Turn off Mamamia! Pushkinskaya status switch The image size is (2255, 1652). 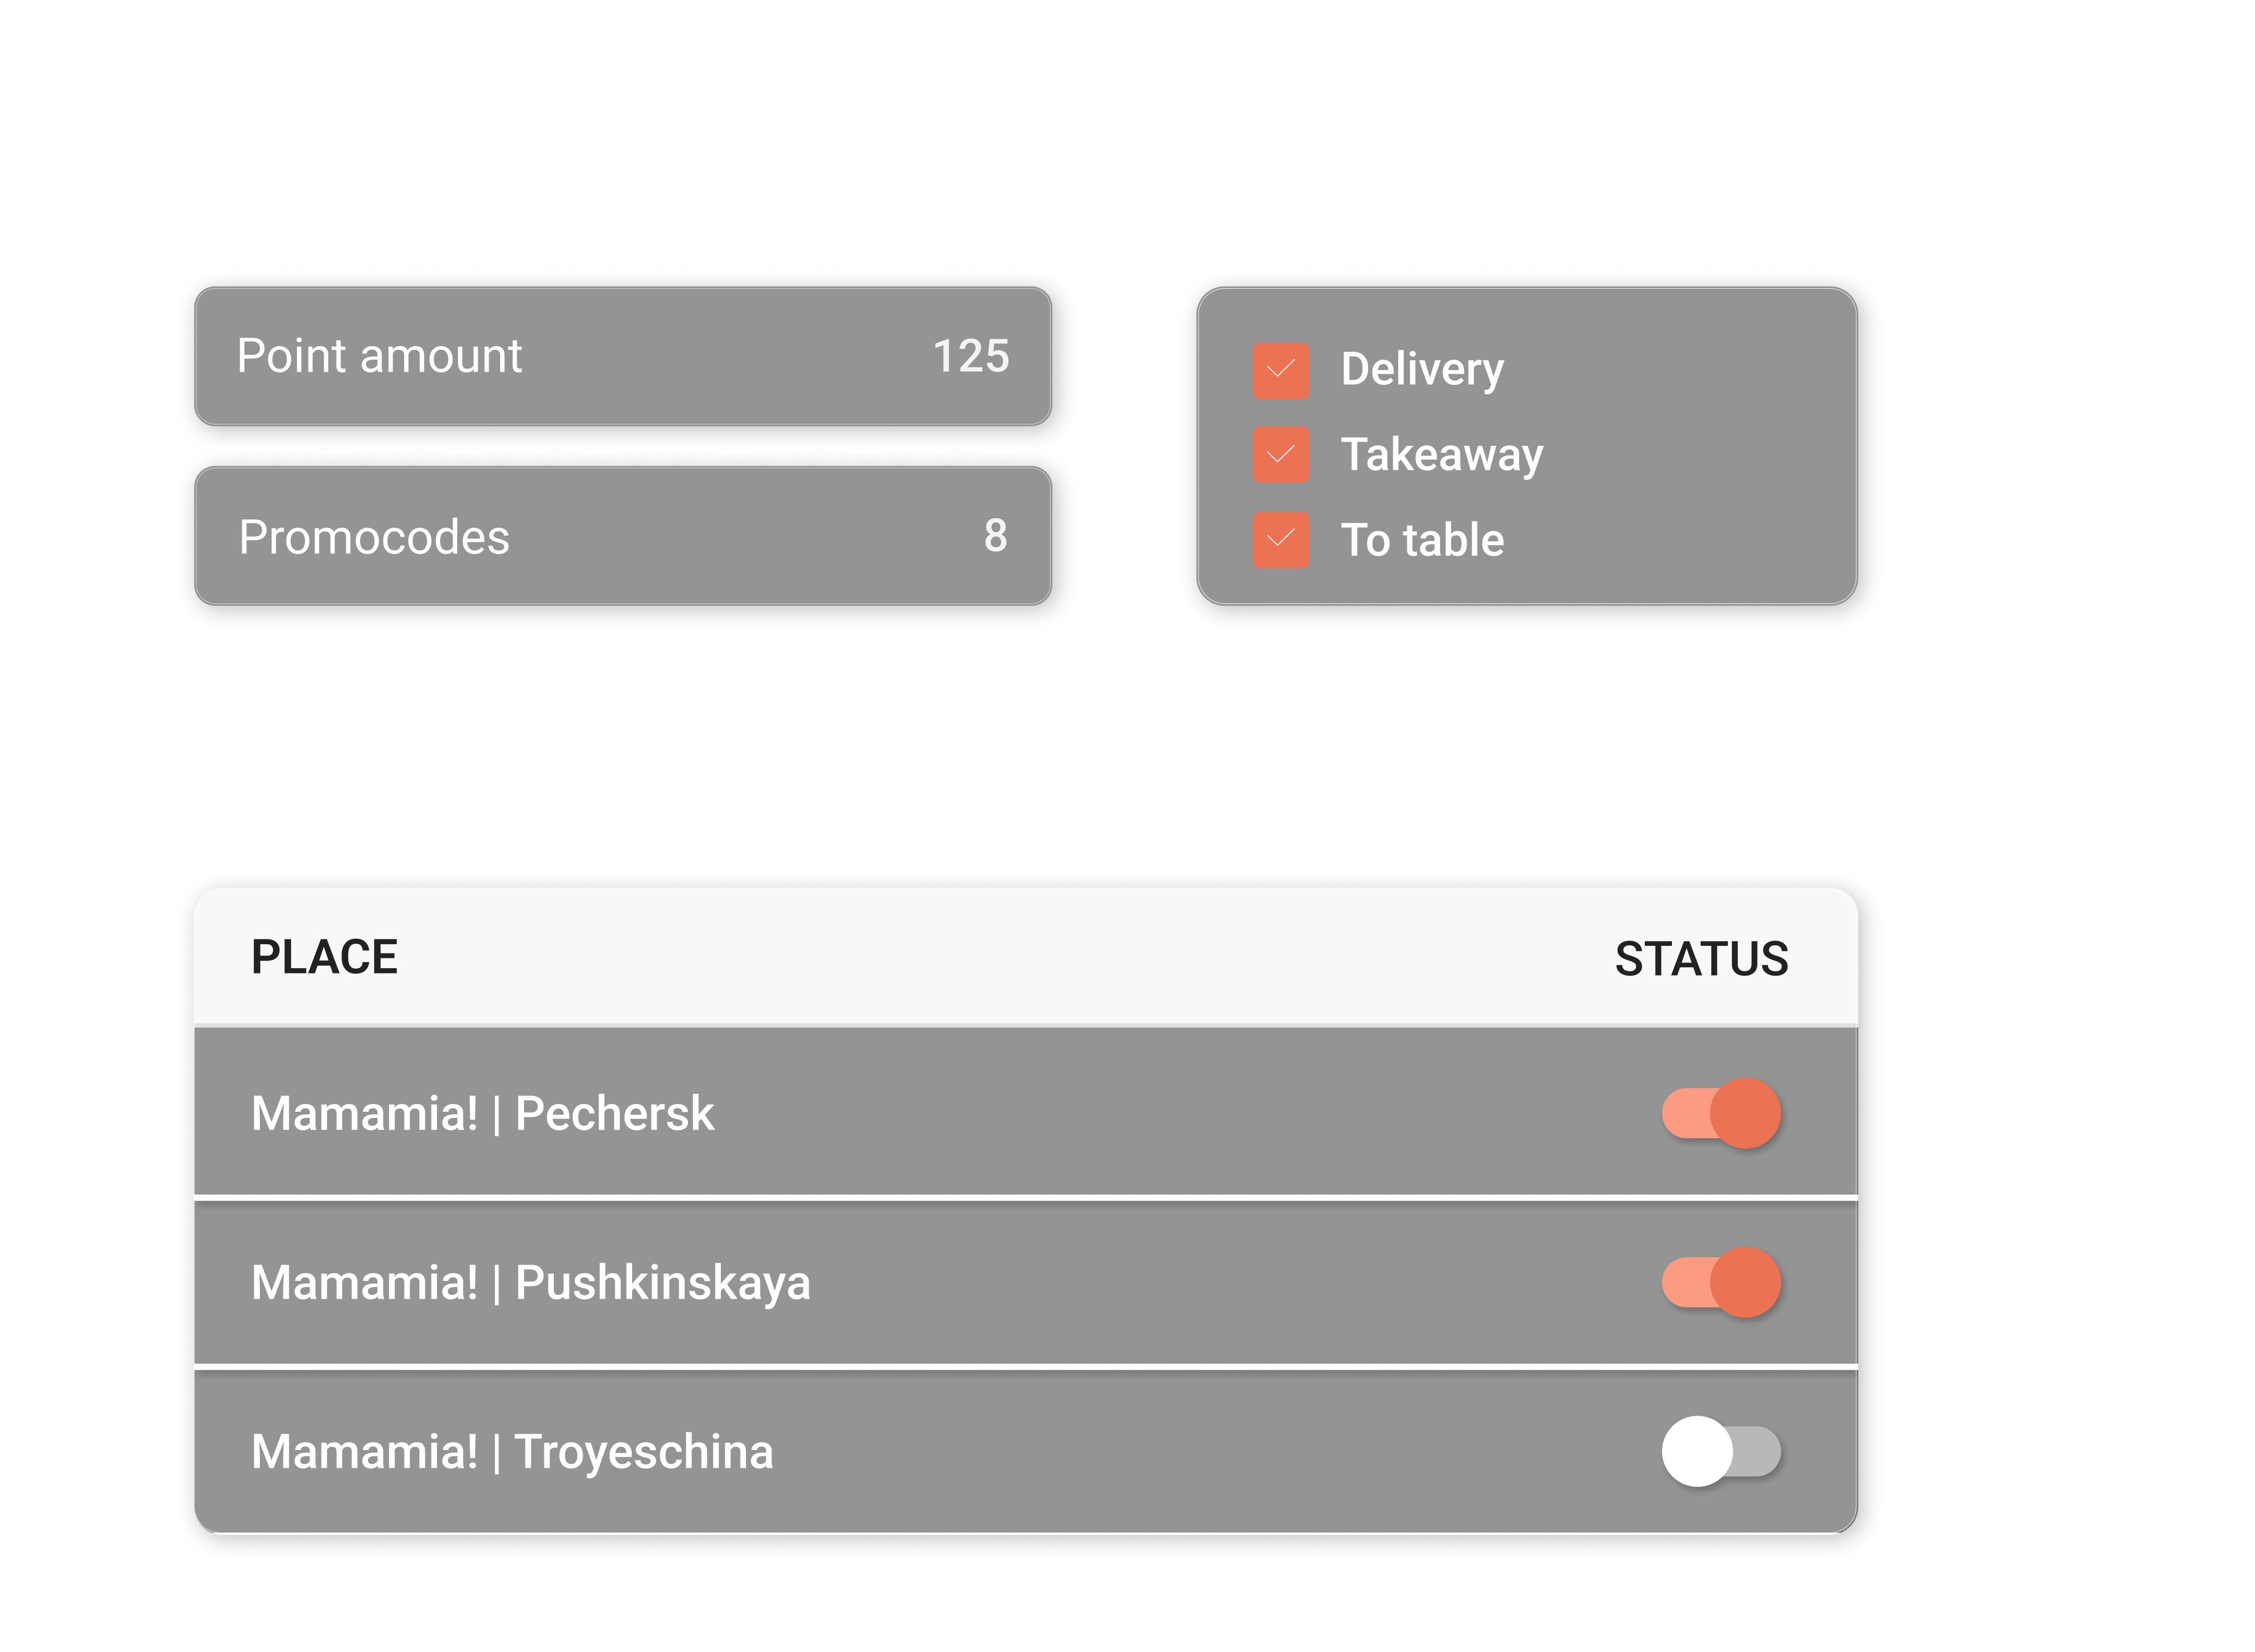coord(1720,1282)
